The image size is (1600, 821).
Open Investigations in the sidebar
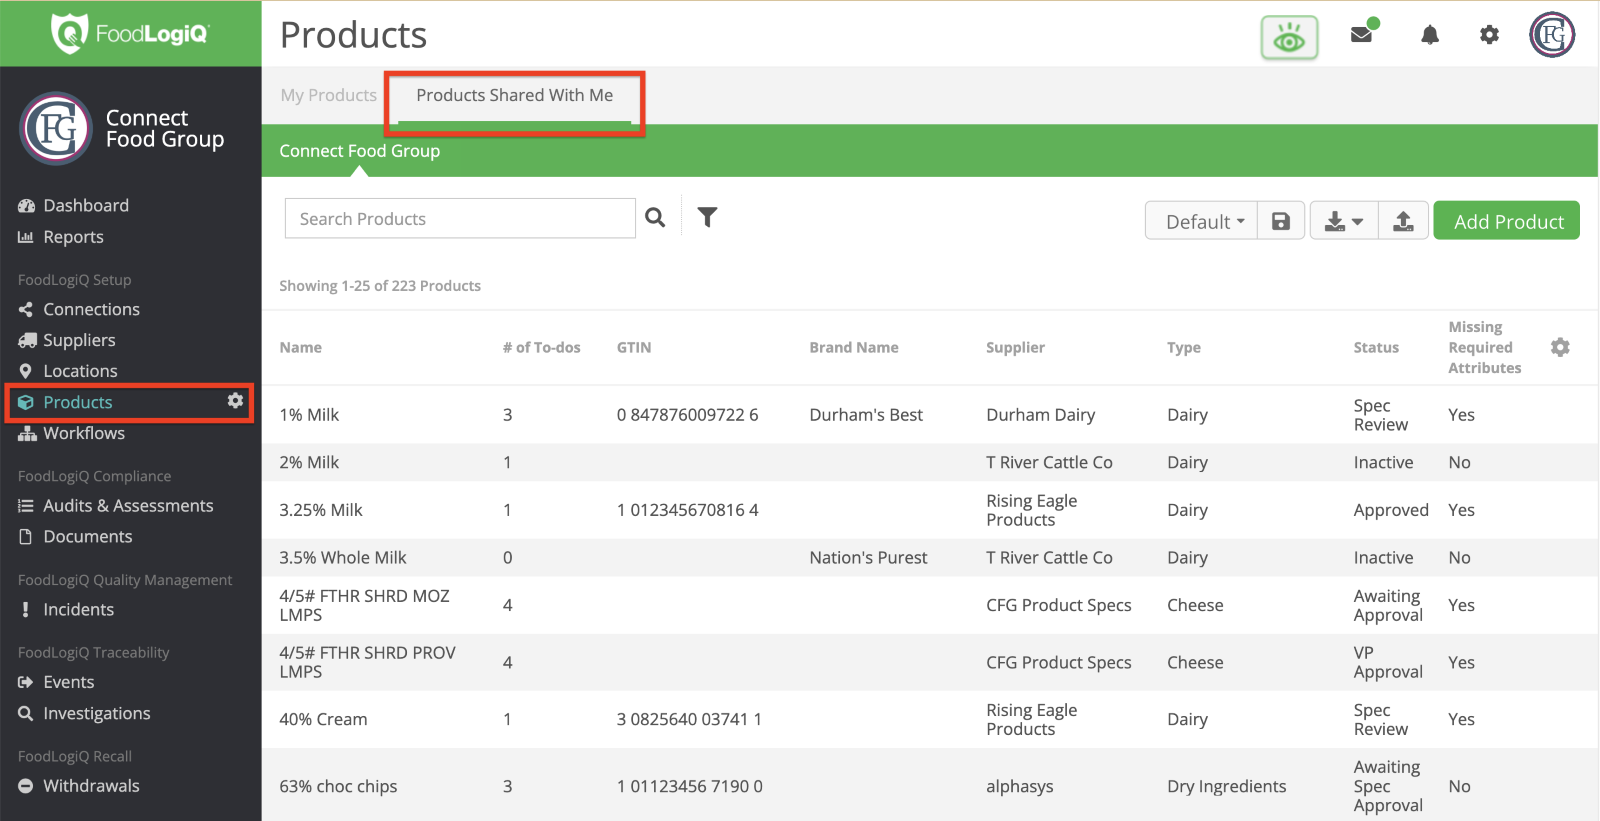97,714
